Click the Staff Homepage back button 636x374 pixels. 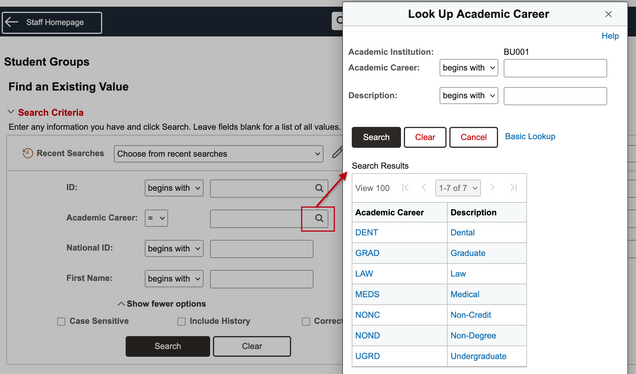52,22
